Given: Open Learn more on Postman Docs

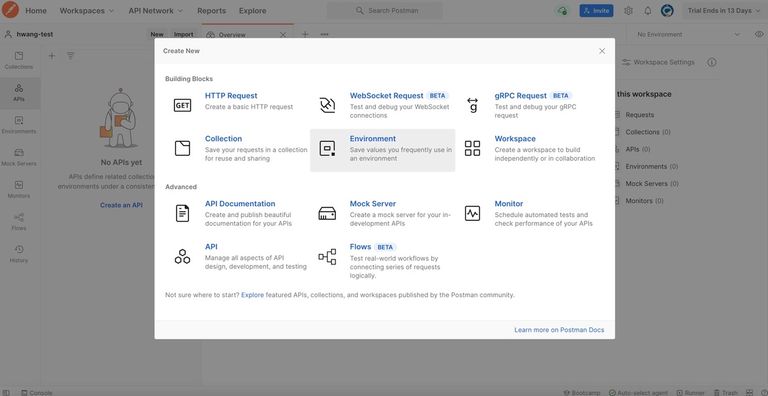Looking at the screenshot, I should pyautogui.click(x=559, y=330).
